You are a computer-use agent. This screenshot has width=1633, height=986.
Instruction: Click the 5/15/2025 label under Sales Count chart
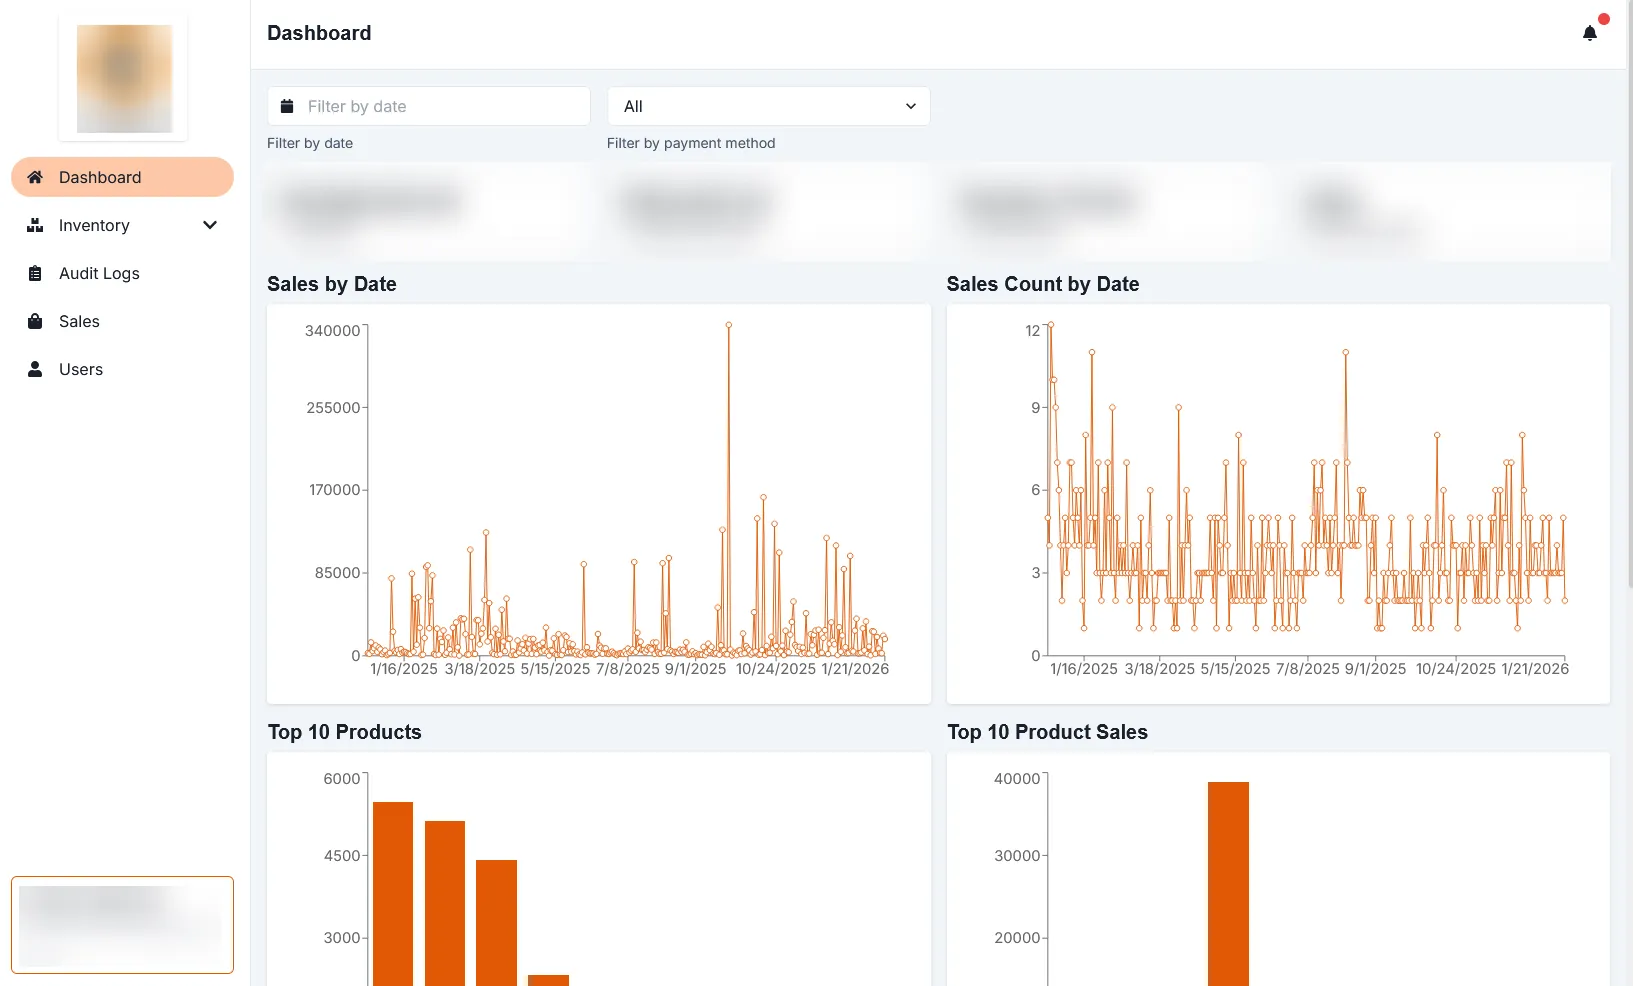click(x=1235, y=669)
